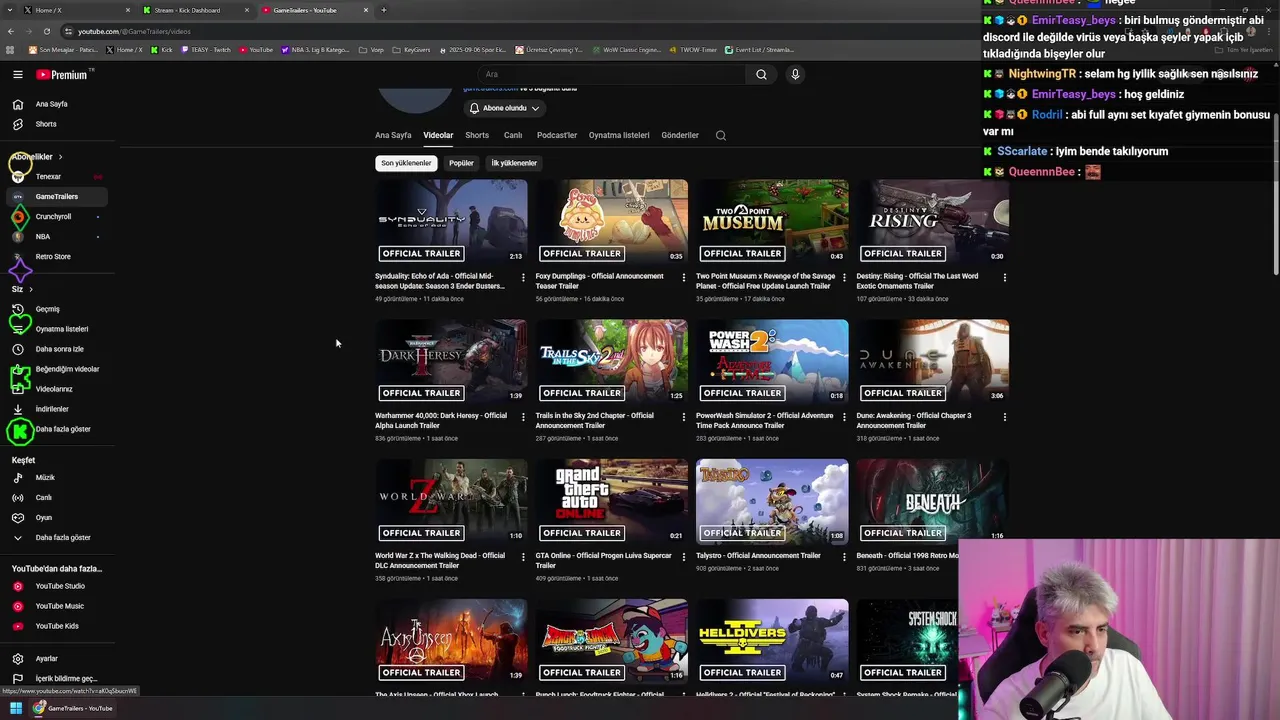Switch to Gönderiler tab
The width and height of the screenshot is (1280, 720).
[x=680, y=135]
